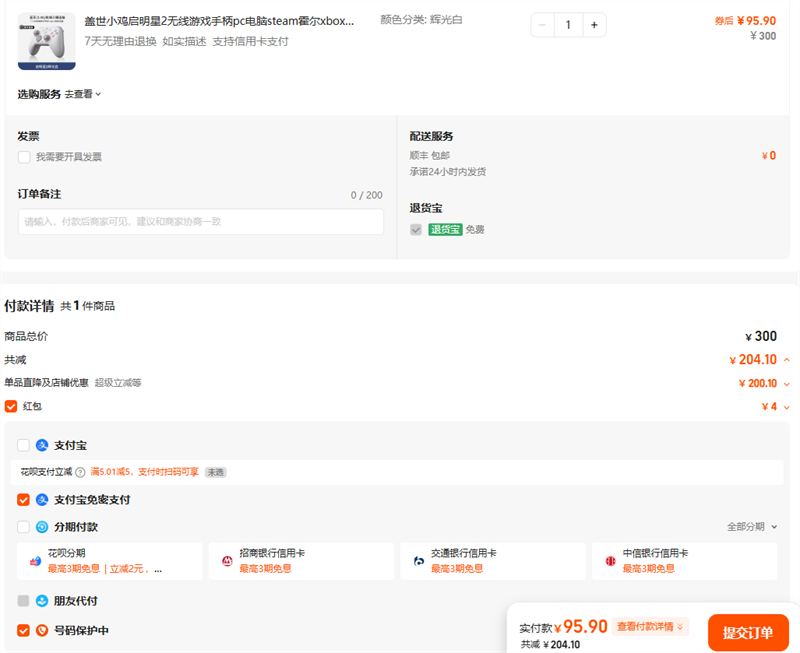Image resolution: width=800 pixels, height=653 pixels.
Task: Select the 分期付款 payment option
Action: [24, 527]
